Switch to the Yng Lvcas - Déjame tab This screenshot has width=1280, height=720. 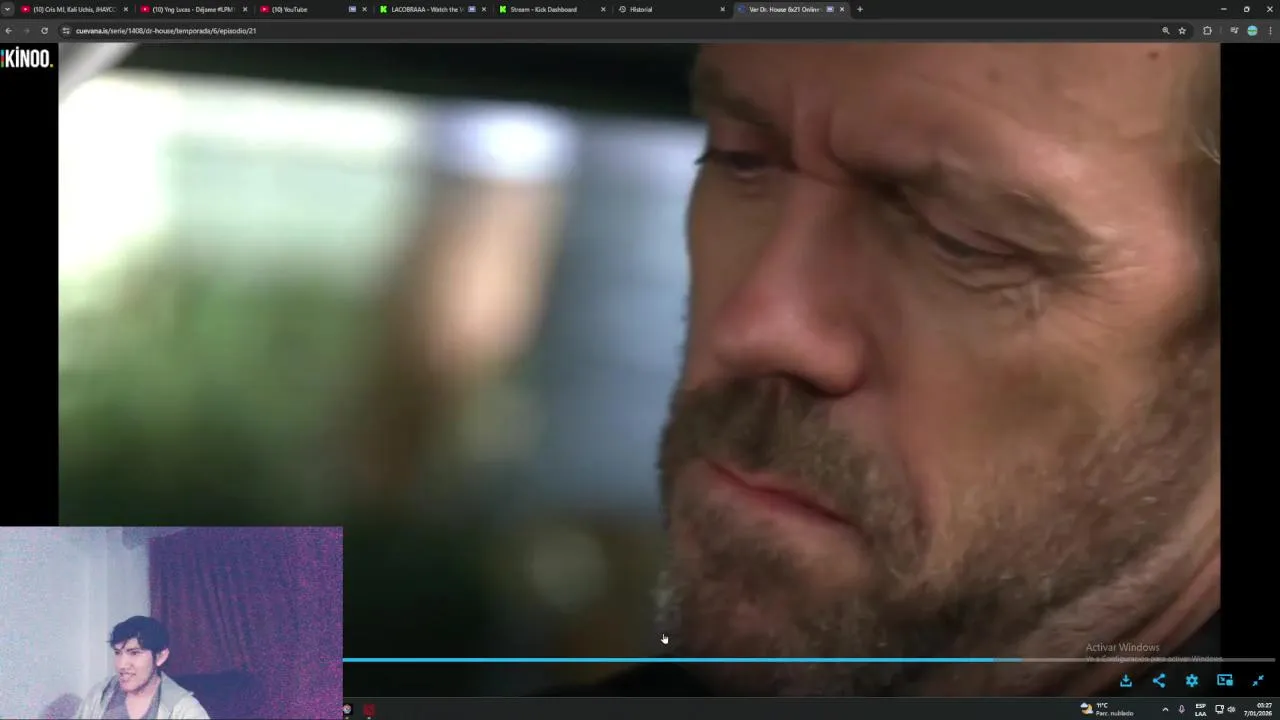[194, 9]
